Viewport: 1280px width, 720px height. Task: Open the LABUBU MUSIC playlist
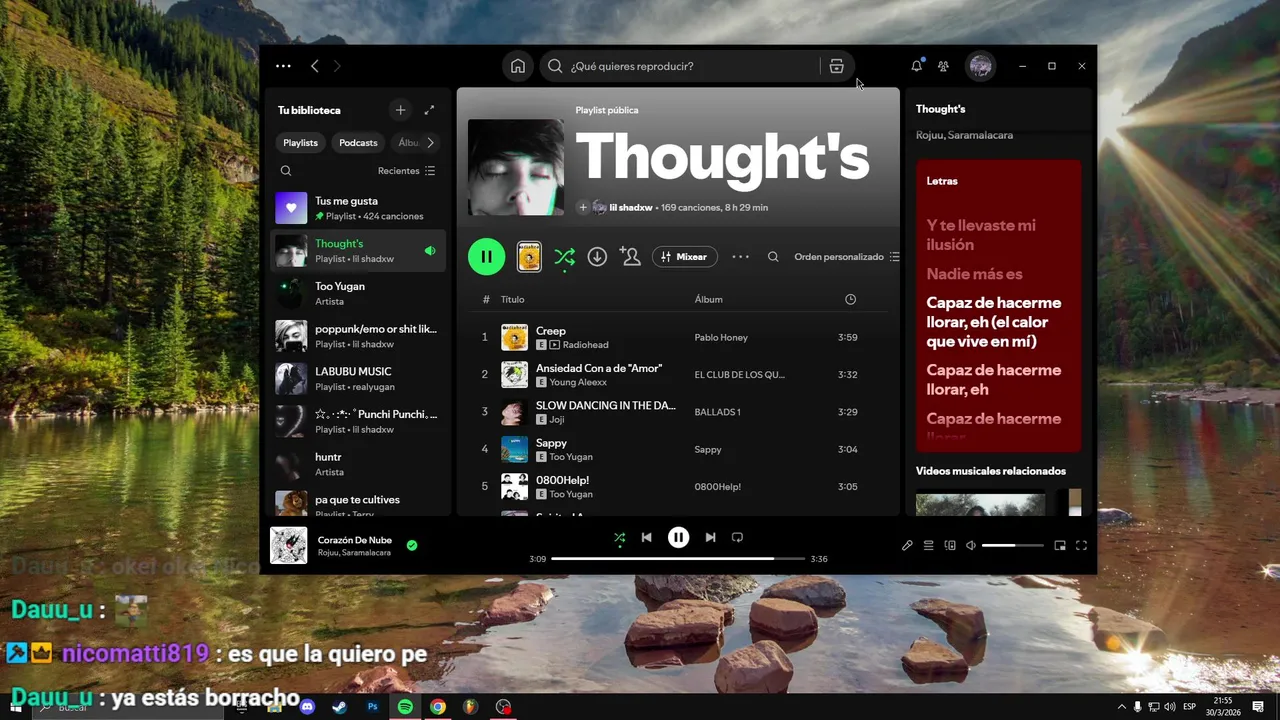click(358, 379)
